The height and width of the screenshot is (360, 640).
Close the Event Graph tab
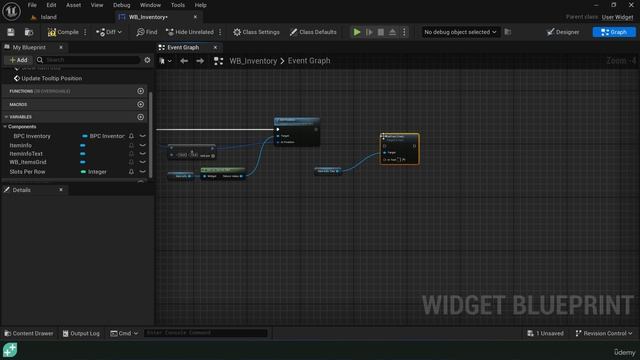215,47
